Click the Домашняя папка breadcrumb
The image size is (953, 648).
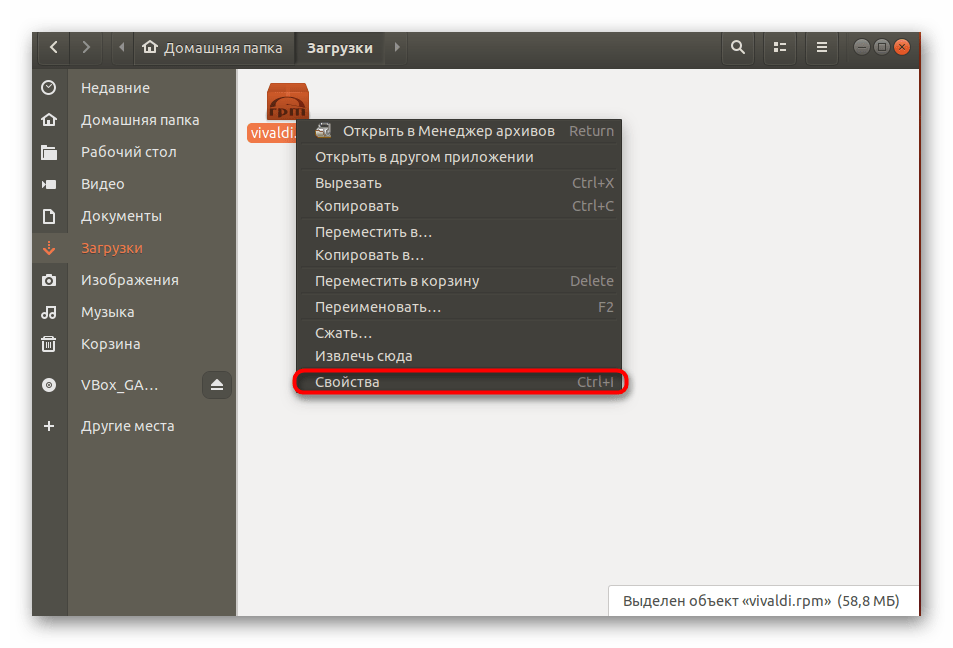click(212, 47)
